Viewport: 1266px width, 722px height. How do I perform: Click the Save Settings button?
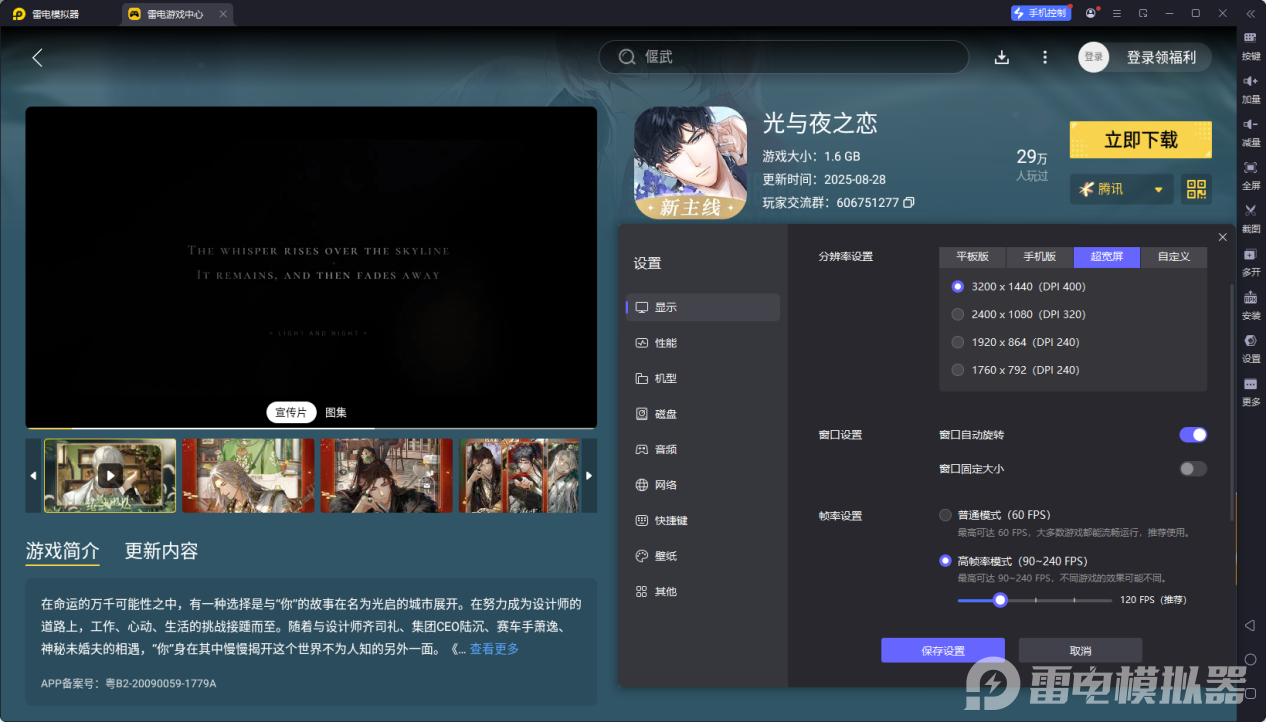(x=942, y=651)
